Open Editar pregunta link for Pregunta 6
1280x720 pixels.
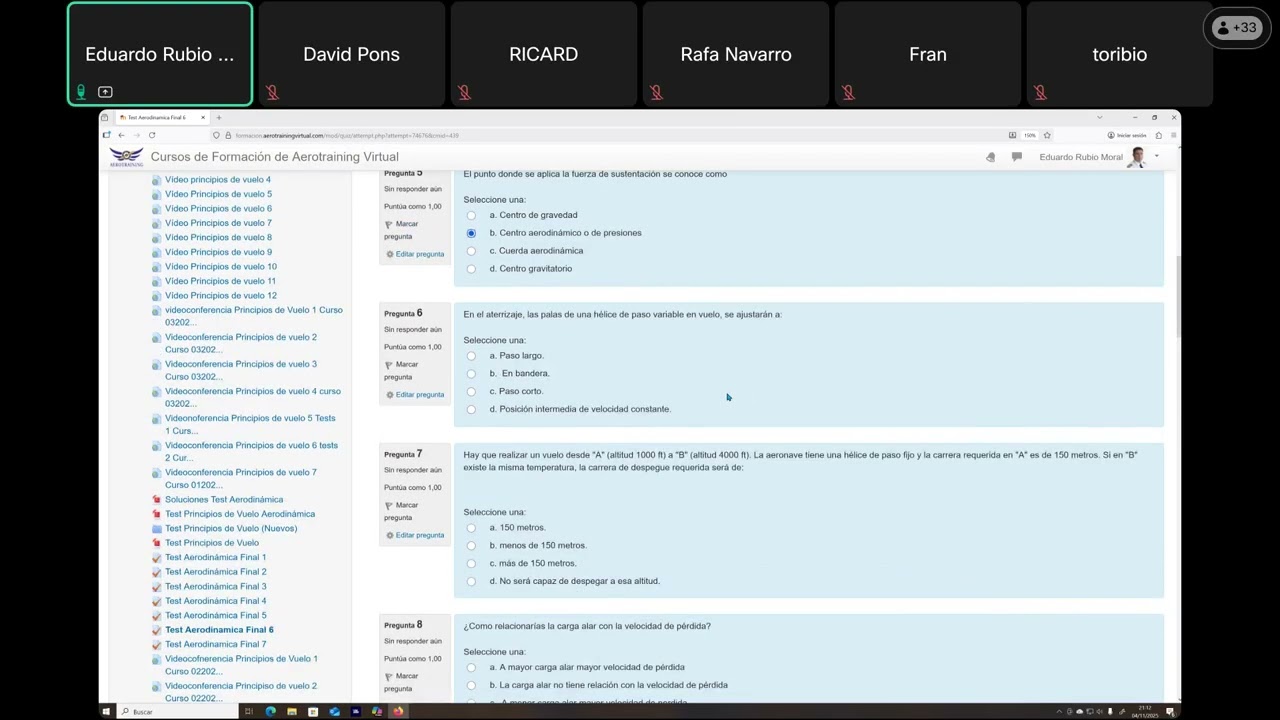419,394
